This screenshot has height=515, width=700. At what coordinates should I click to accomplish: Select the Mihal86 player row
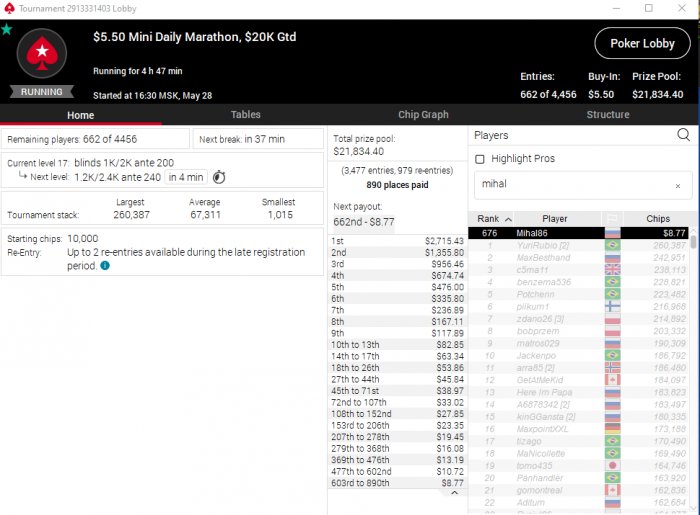(x=579, y=233)
